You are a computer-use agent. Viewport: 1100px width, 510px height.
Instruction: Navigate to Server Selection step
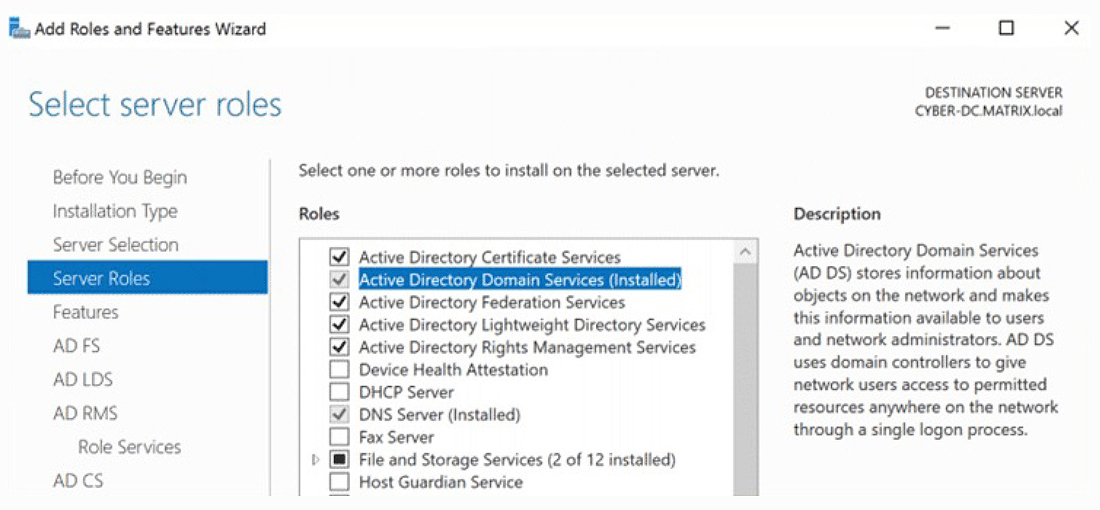click(x=115, y=245)
